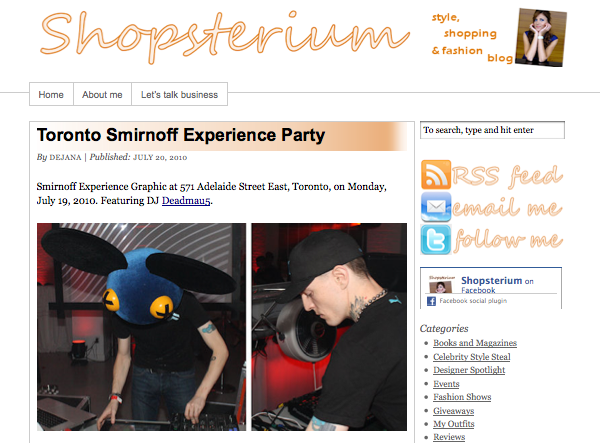Viewport: 600px width, 443px height.
Task: Open the Deadmau5 mouse helmet photo
Action: [x=142, y=327]
